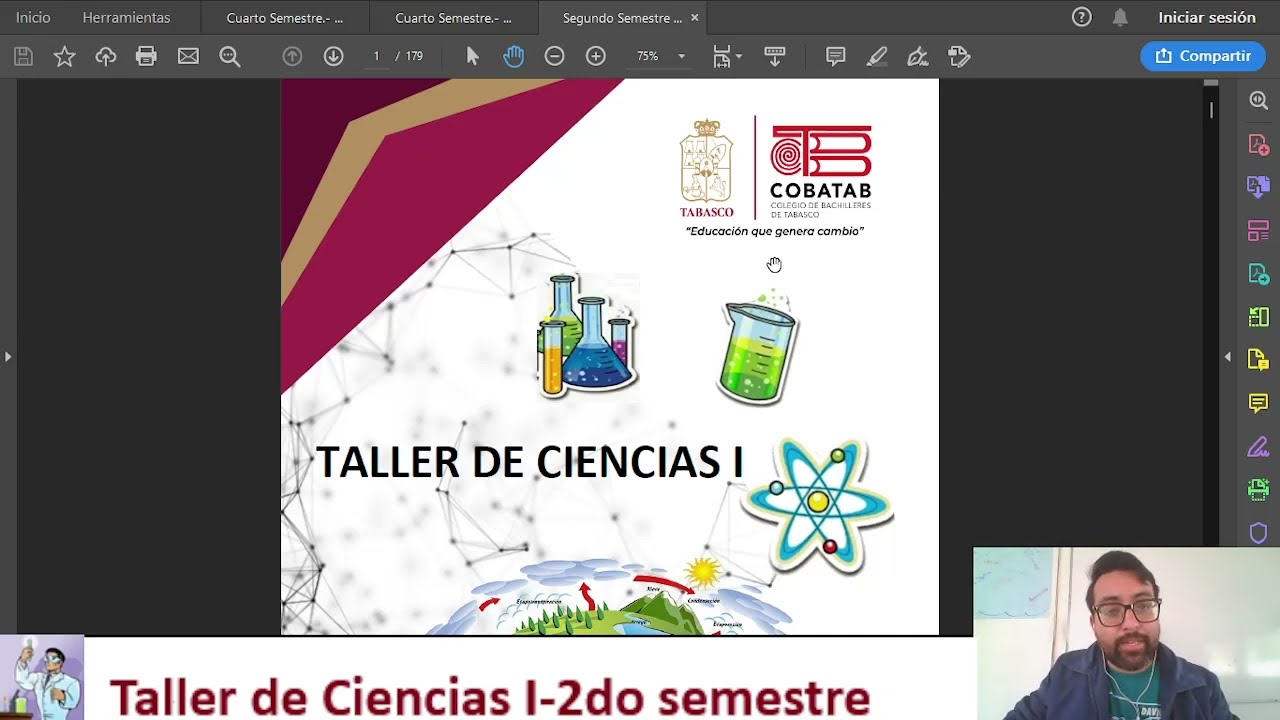
Task: Go to next page arrow
Action: point(334,57)
